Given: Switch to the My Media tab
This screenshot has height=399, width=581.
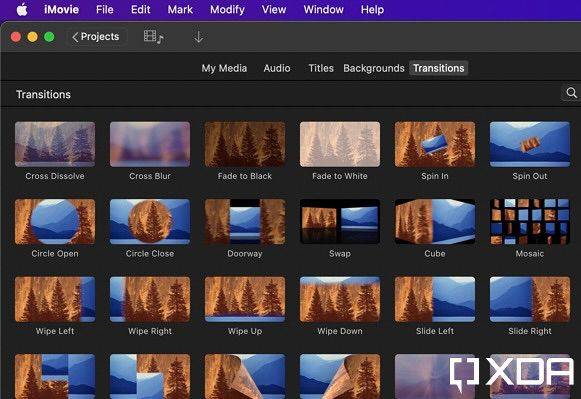Looking at the screenshot, I should click(224, 68).
